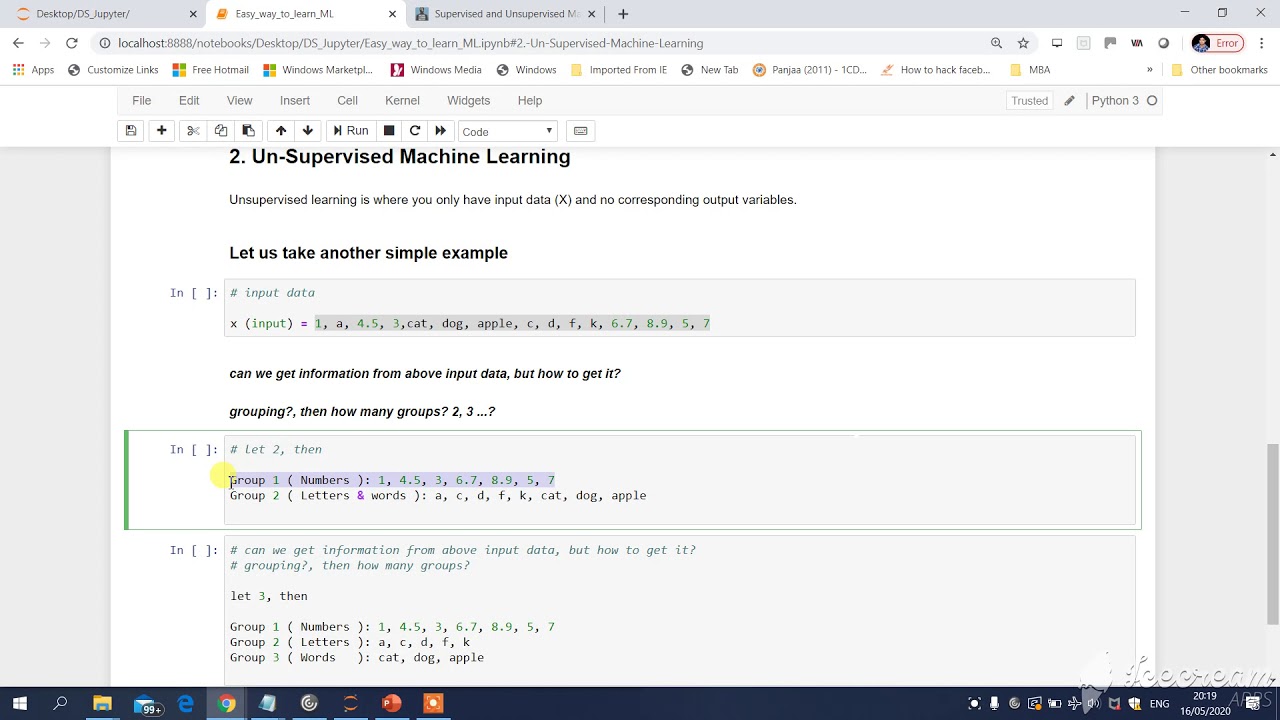Click into the '# input data' code cell
The width and height of the screenshot is (1280, 720).
[x=680, y=308]
